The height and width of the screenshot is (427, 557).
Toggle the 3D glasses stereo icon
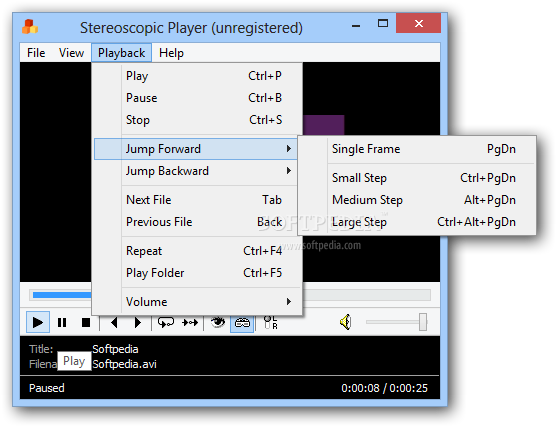pos(242,323)
